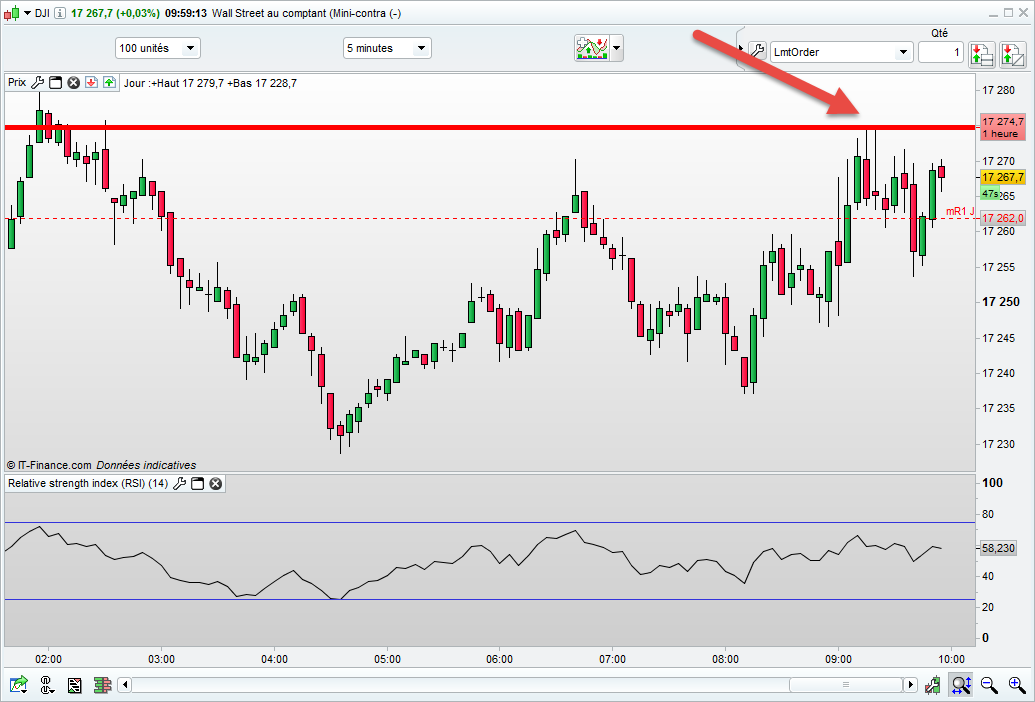Click the candlestick chart style icon
Screen dimensions: 1035x702
12,13
